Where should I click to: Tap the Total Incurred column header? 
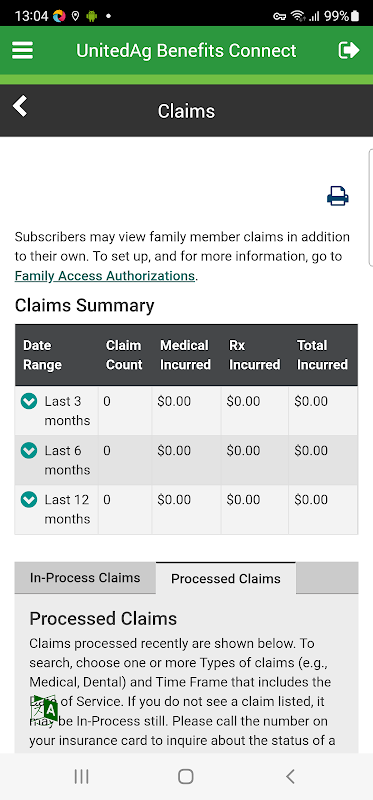(322, 355)
